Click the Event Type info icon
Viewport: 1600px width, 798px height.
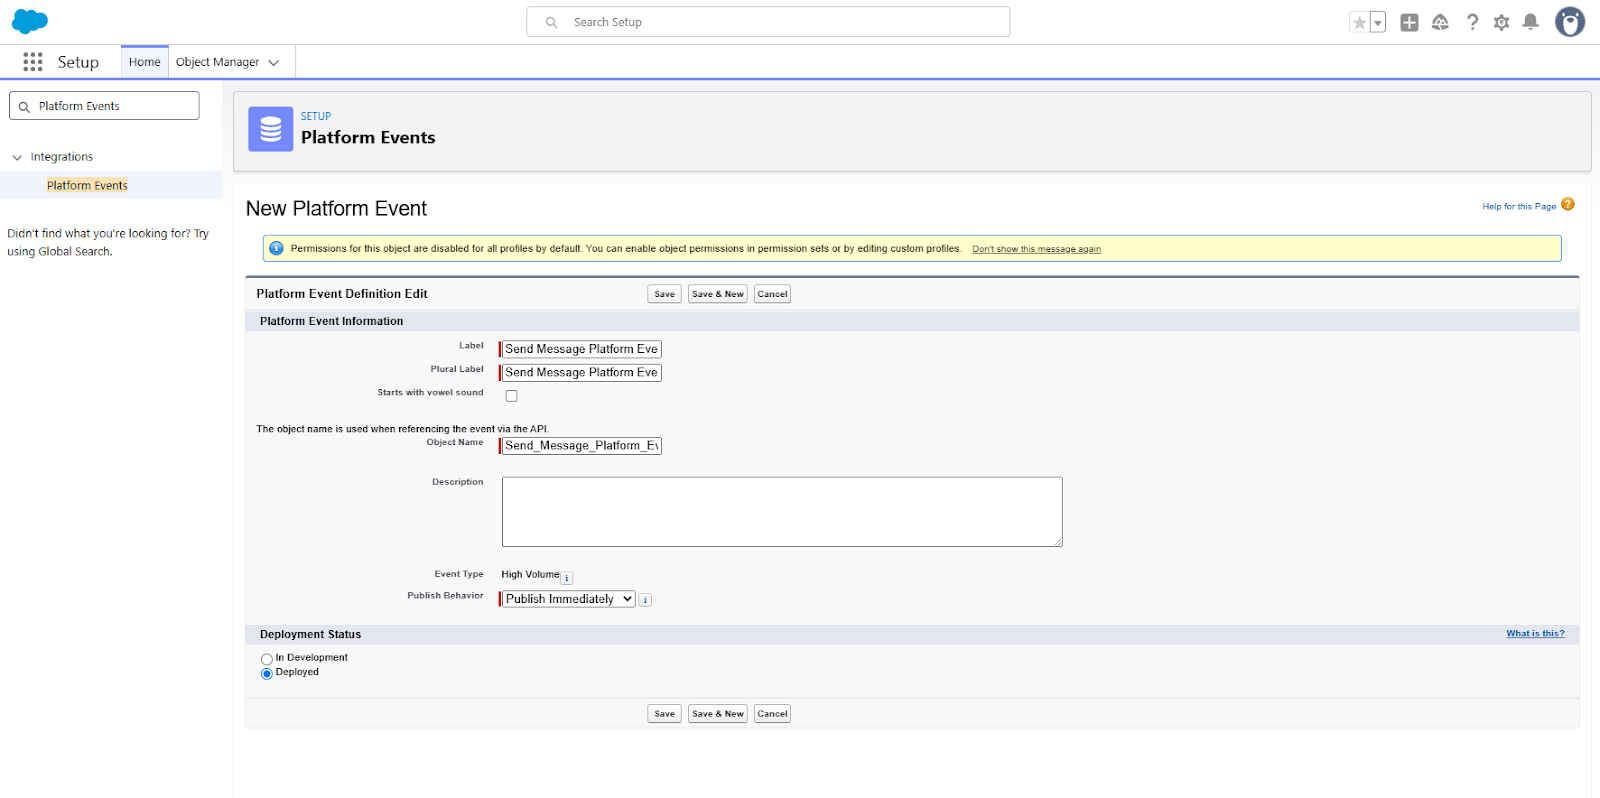[x=567, y=578]
